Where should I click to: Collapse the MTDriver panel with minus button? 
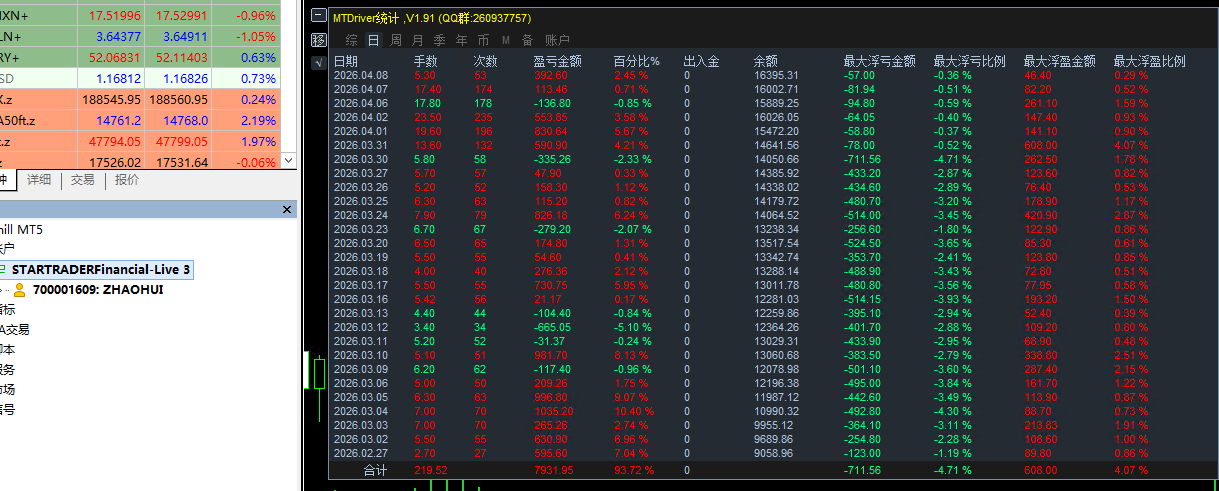[319, 17]
